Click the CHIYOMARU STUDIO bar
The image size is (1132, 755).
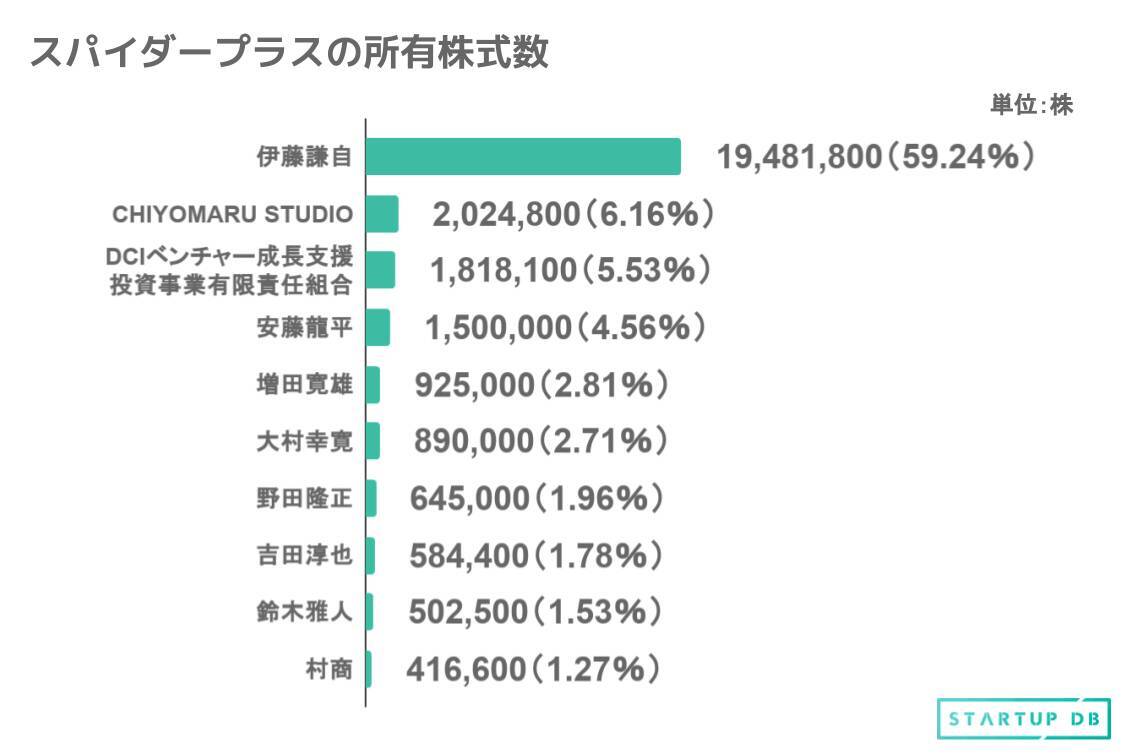click(382, 214)
